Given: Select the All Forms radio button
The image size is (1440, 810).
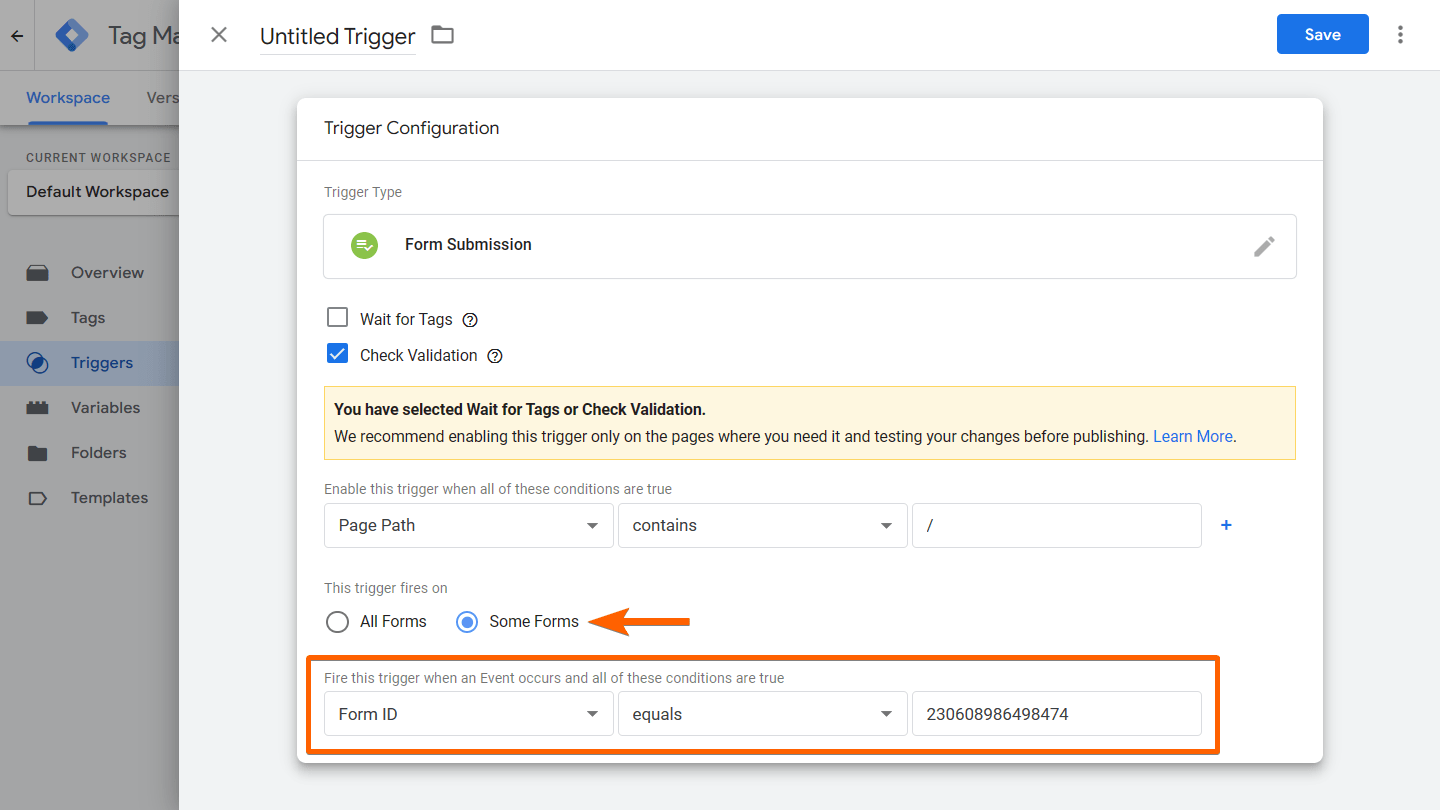Looking at the screenshot, I should click(338, 622).
